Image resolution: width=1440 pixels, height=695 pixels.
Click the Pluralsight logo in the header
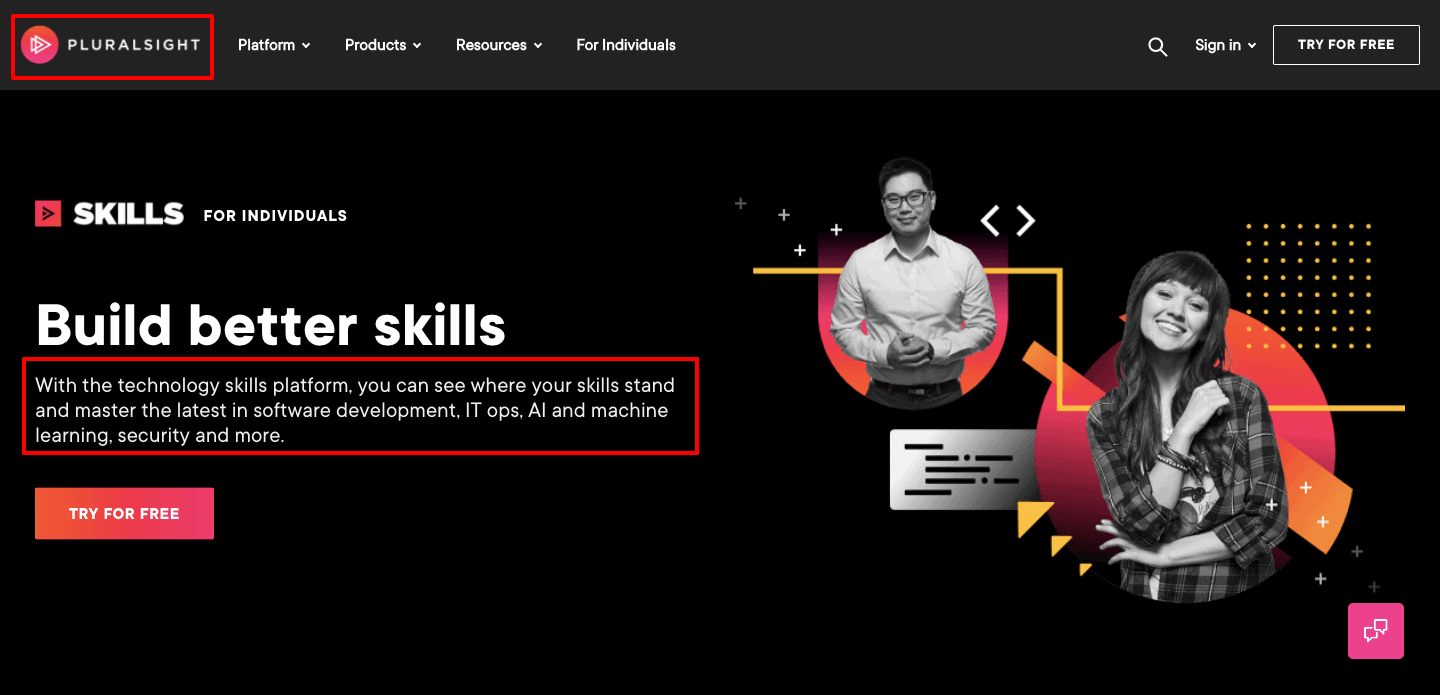111,45
